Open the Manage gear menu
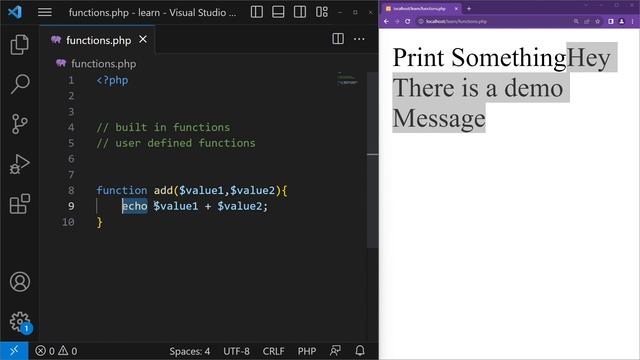Viewport: 640px width, 360px height. pyautogui.click(x=20, y=322)
